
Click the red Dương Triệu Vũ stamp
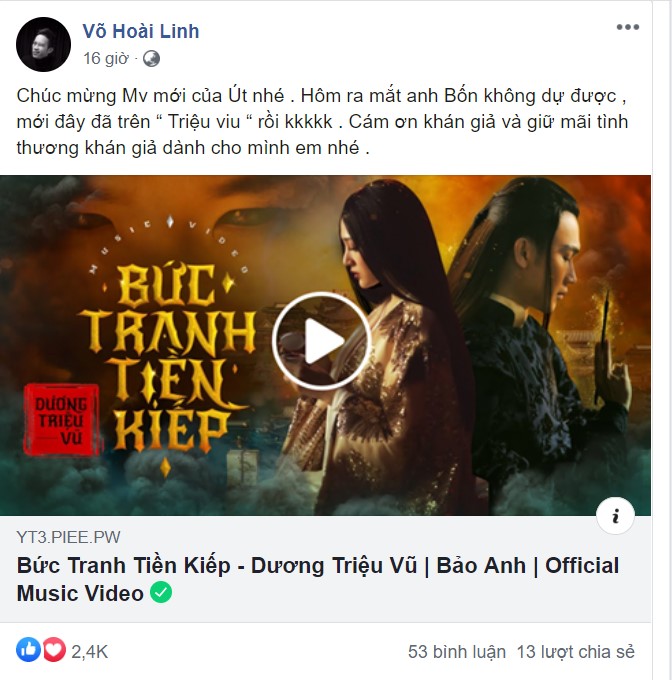(62, 419)
